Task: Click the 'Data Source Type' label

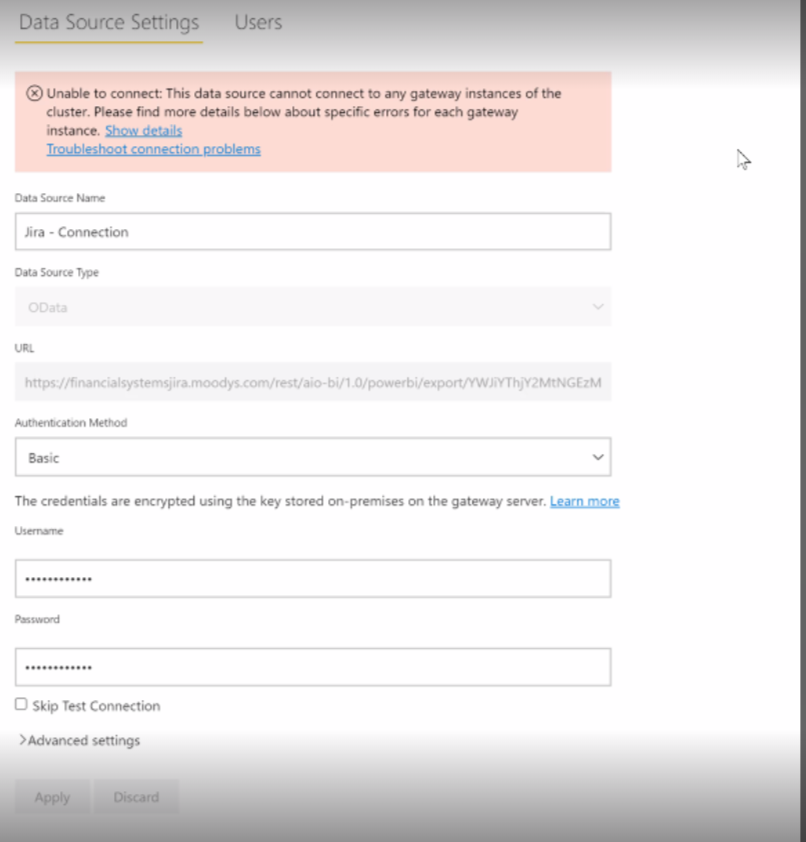Action: tap(56, 272)
